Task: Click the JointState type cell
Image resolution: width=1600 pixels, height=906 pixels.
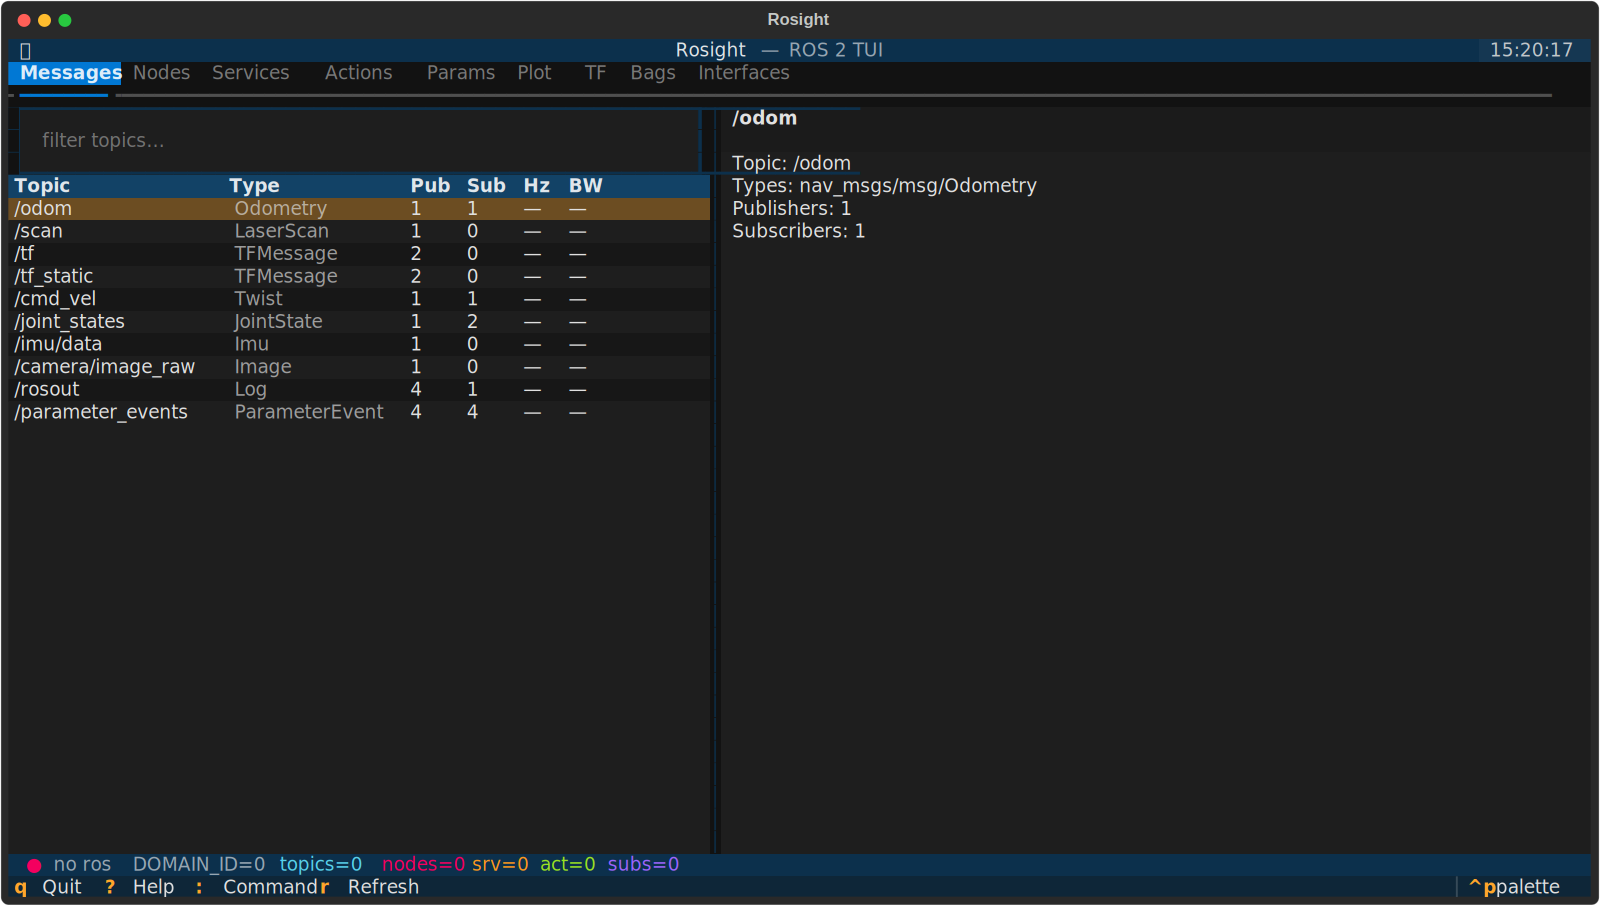Action: pos(278,322)
